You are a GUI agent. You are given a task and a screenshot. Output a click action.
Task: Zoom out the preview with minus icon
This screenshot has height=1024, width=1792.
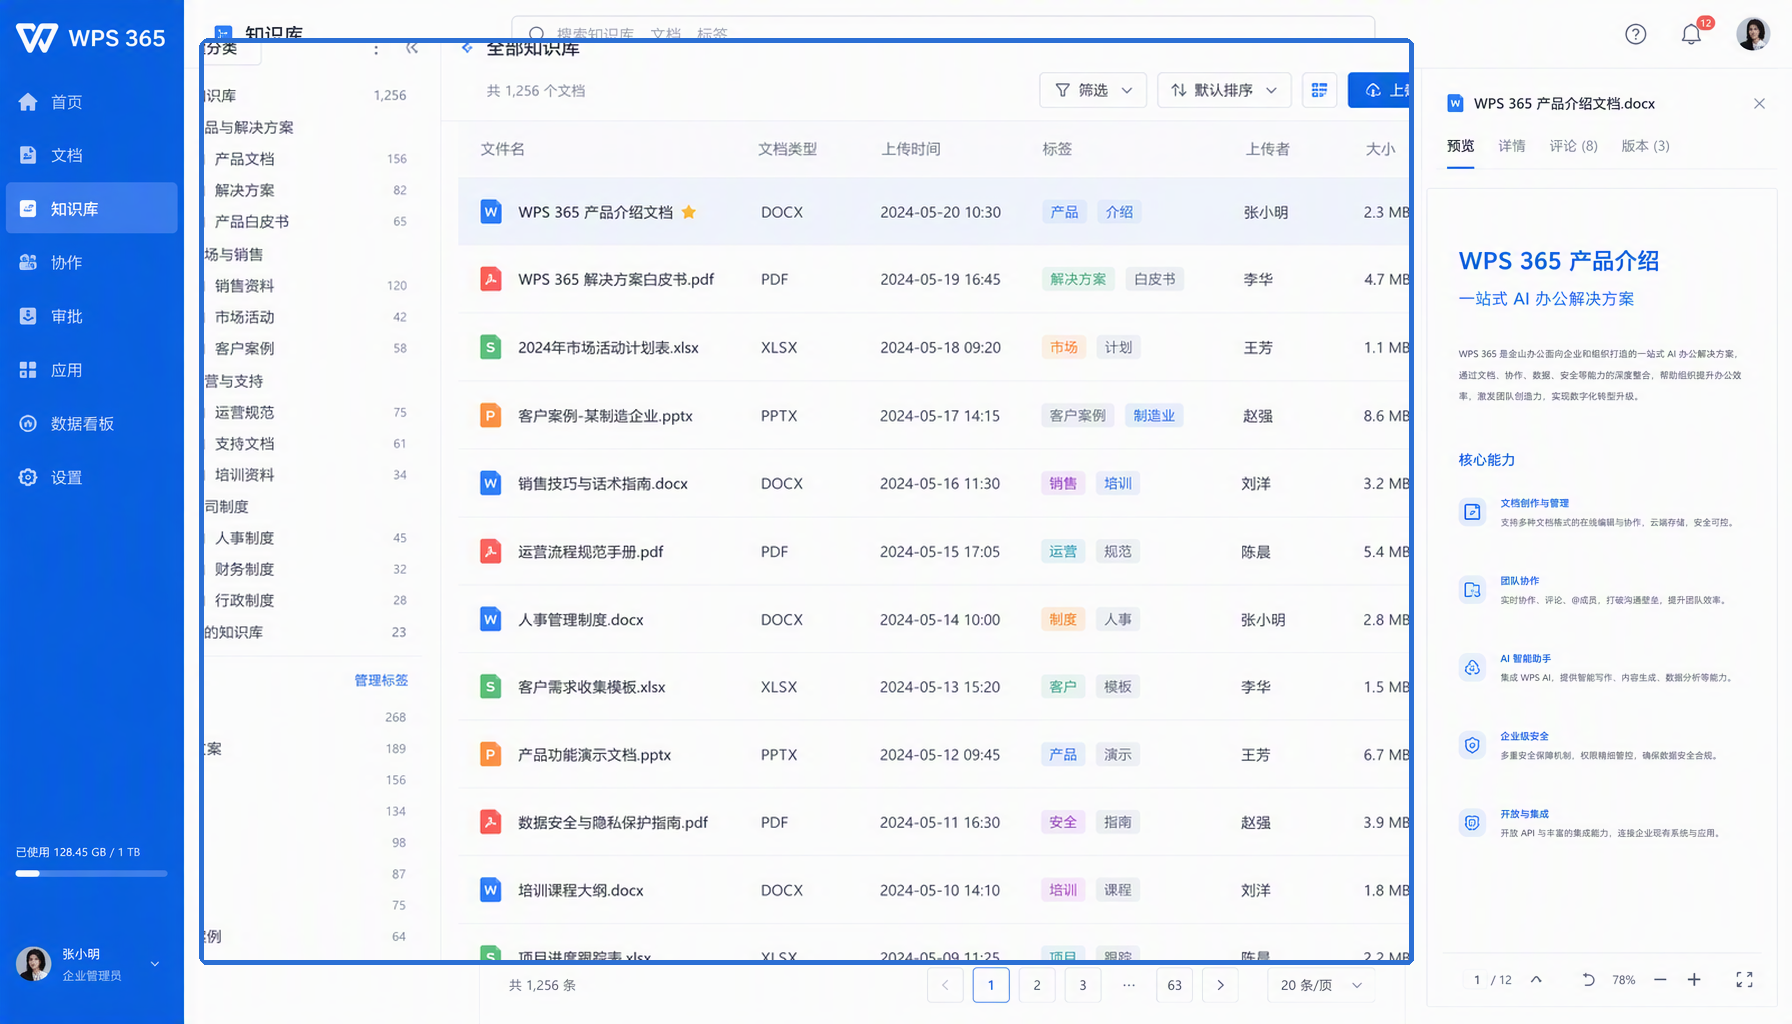[x=1660, y=980]
